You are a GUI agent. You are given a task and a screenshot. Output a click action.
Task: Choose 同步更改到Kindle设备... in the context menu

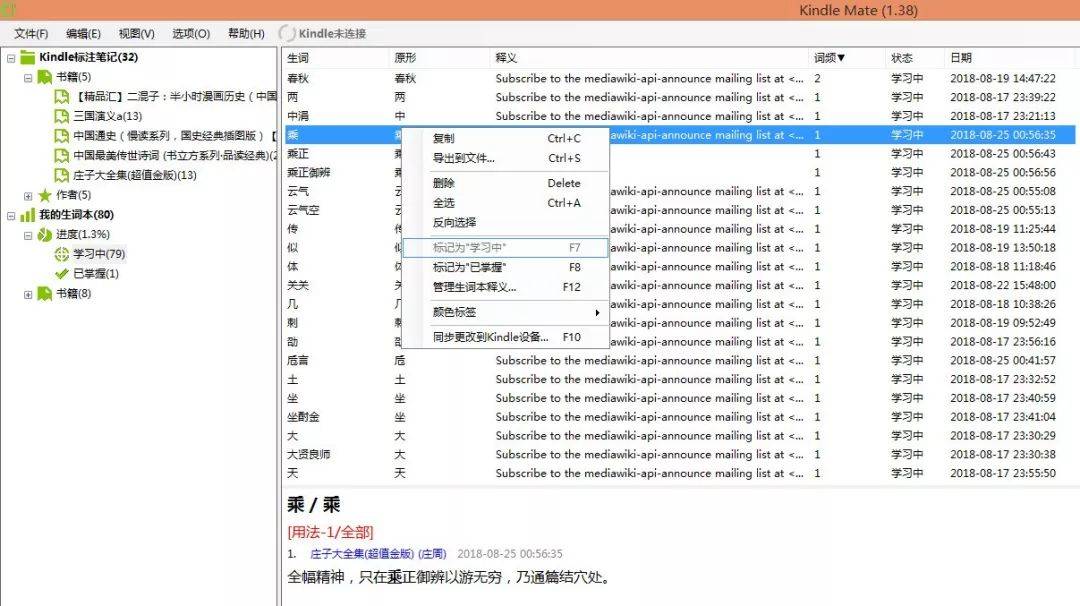[x=506, y=337]
